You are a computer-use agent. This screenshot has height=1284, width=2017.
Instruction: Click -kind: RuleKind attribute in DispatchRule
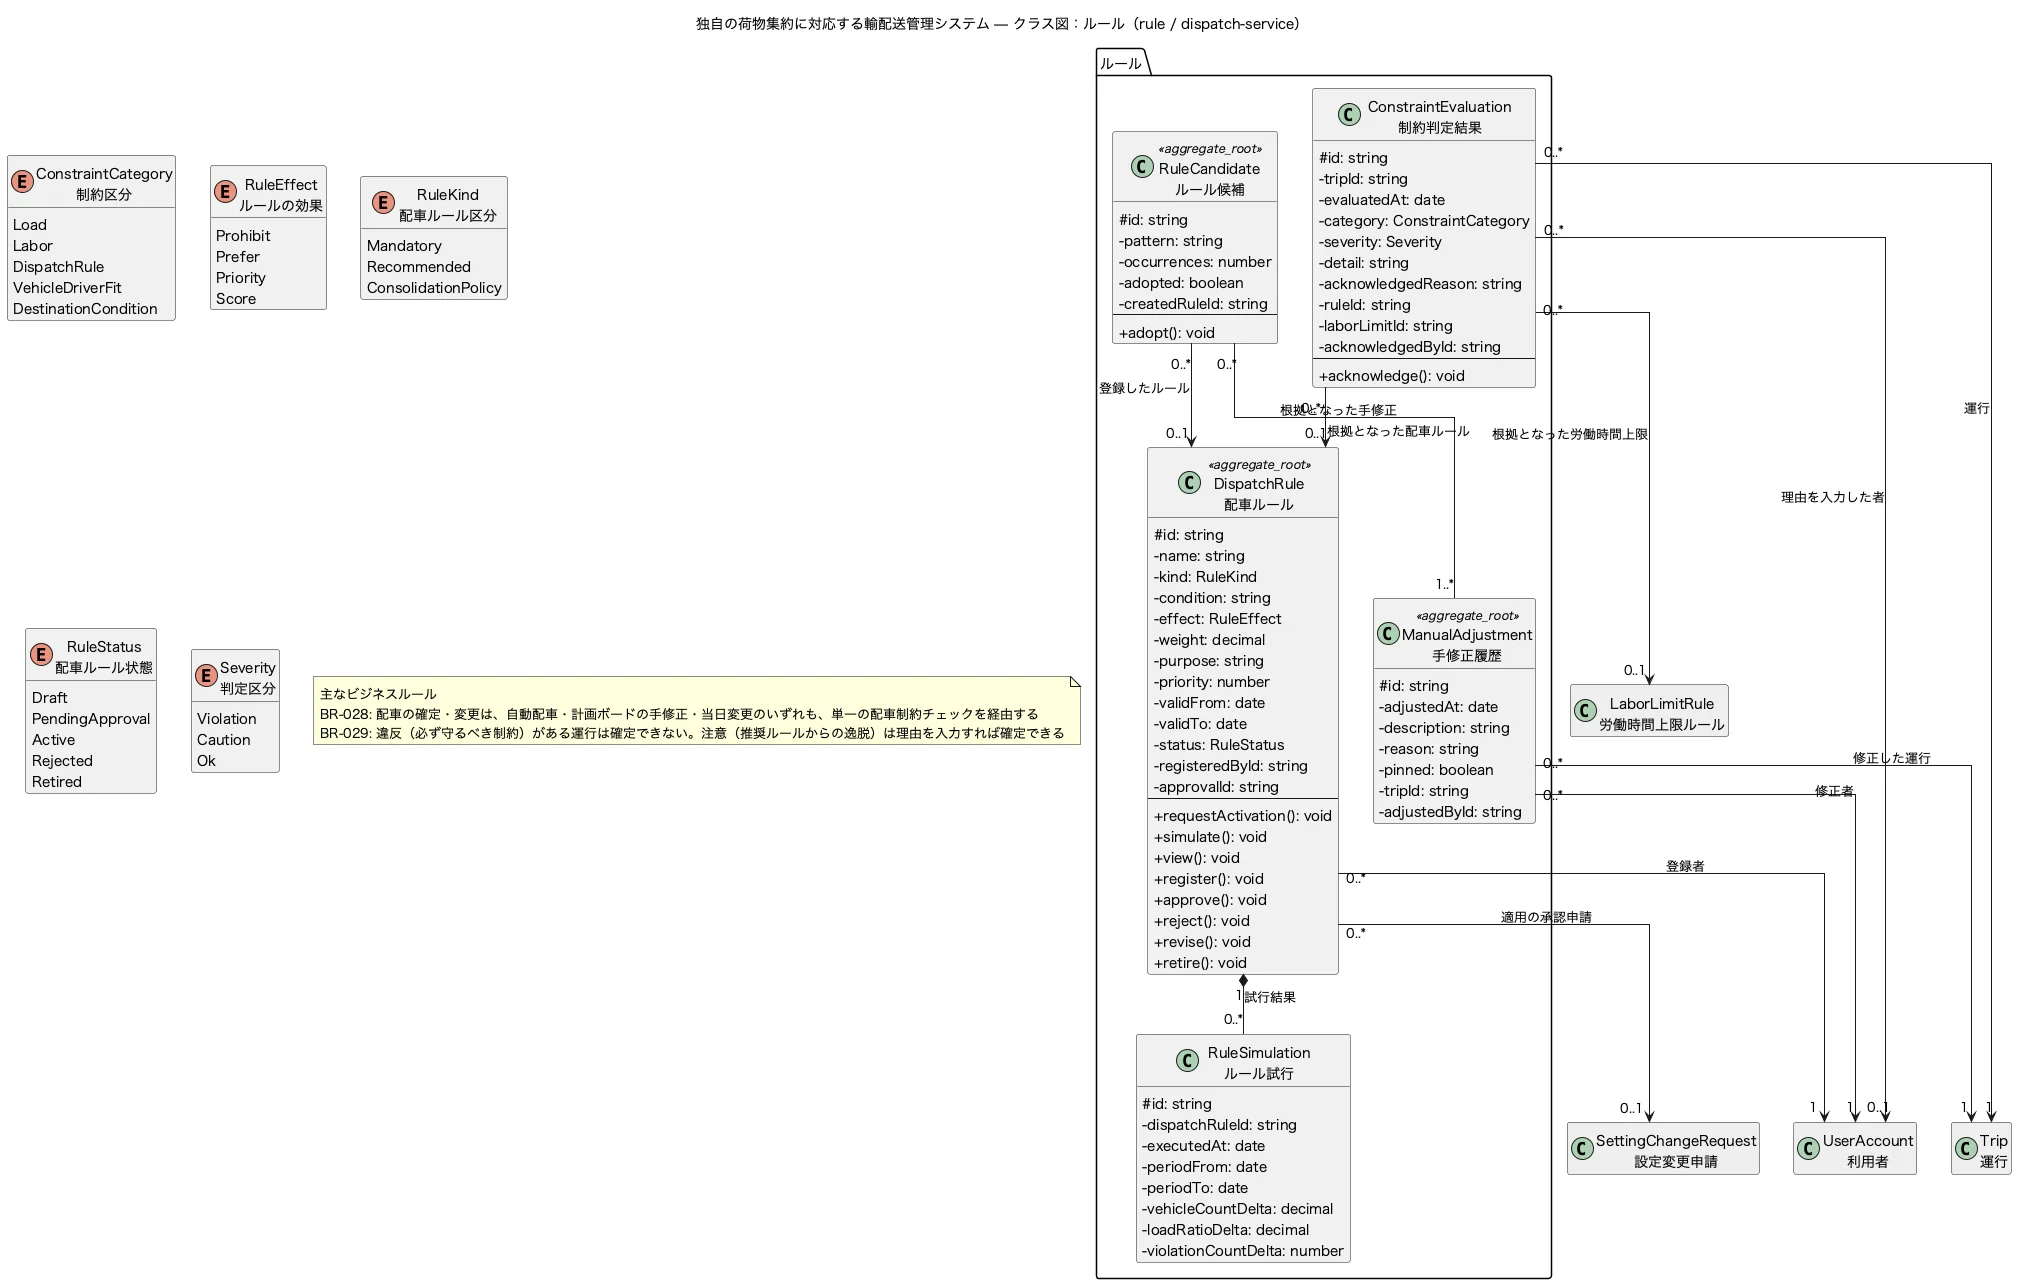click(x=1205, y=577)
